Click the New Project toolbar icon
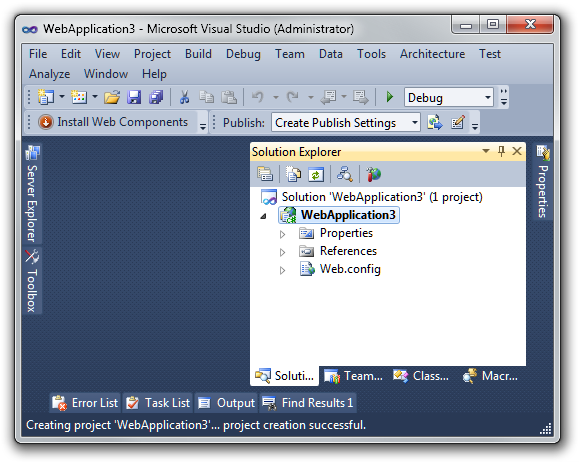The image size is (579, 462). (46, 97)
